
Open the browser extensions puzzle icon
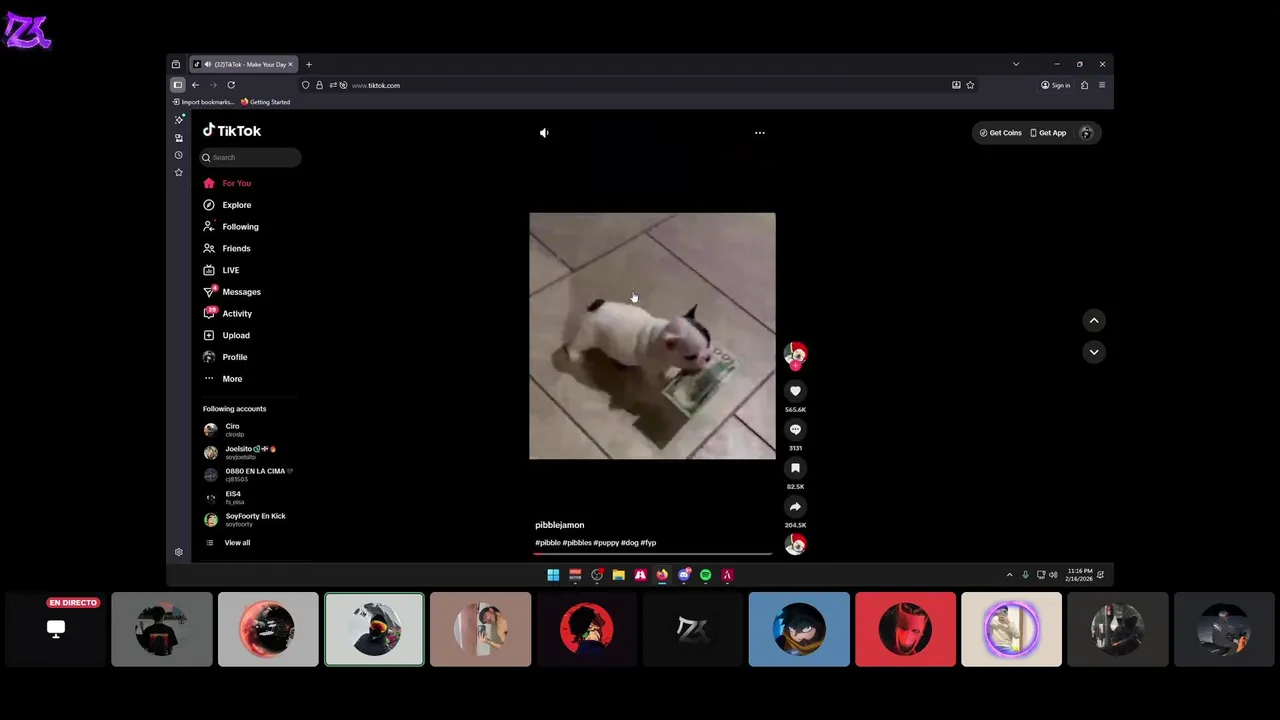(x=1084, y=85)
